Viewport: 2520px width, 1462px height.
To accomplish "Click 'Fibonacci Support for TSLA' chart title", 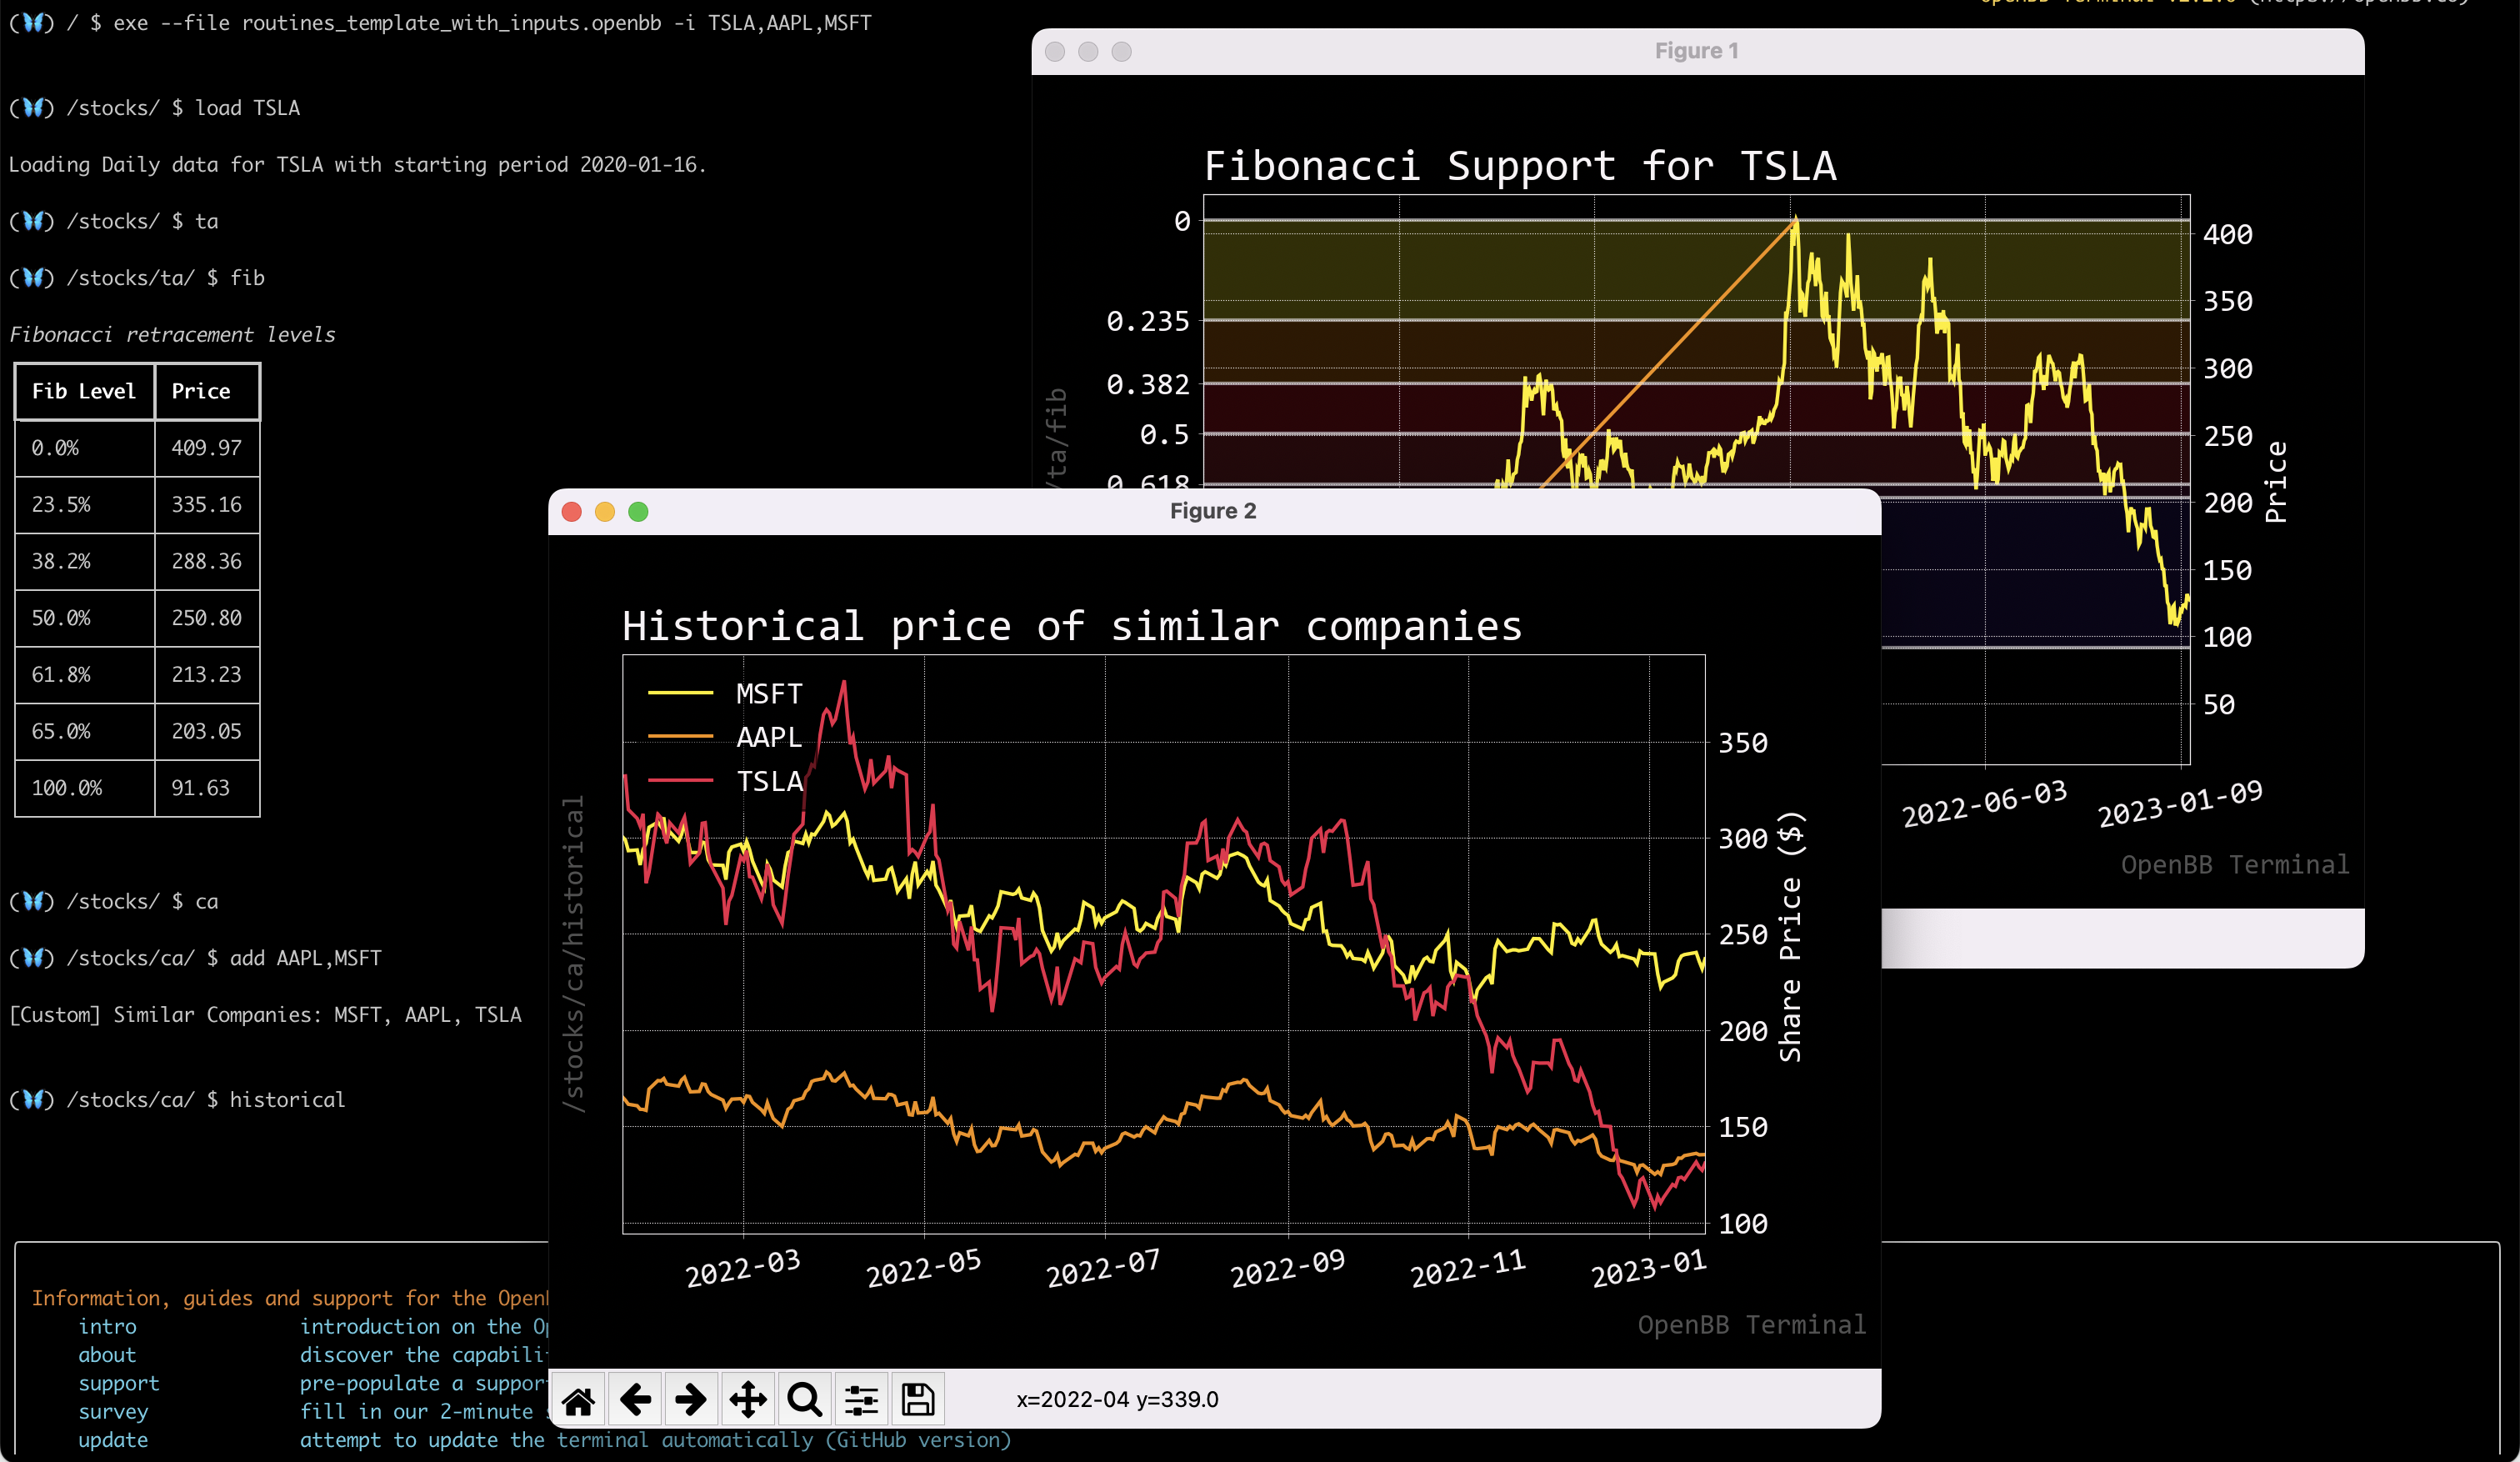I will [x=1520, y=166].
